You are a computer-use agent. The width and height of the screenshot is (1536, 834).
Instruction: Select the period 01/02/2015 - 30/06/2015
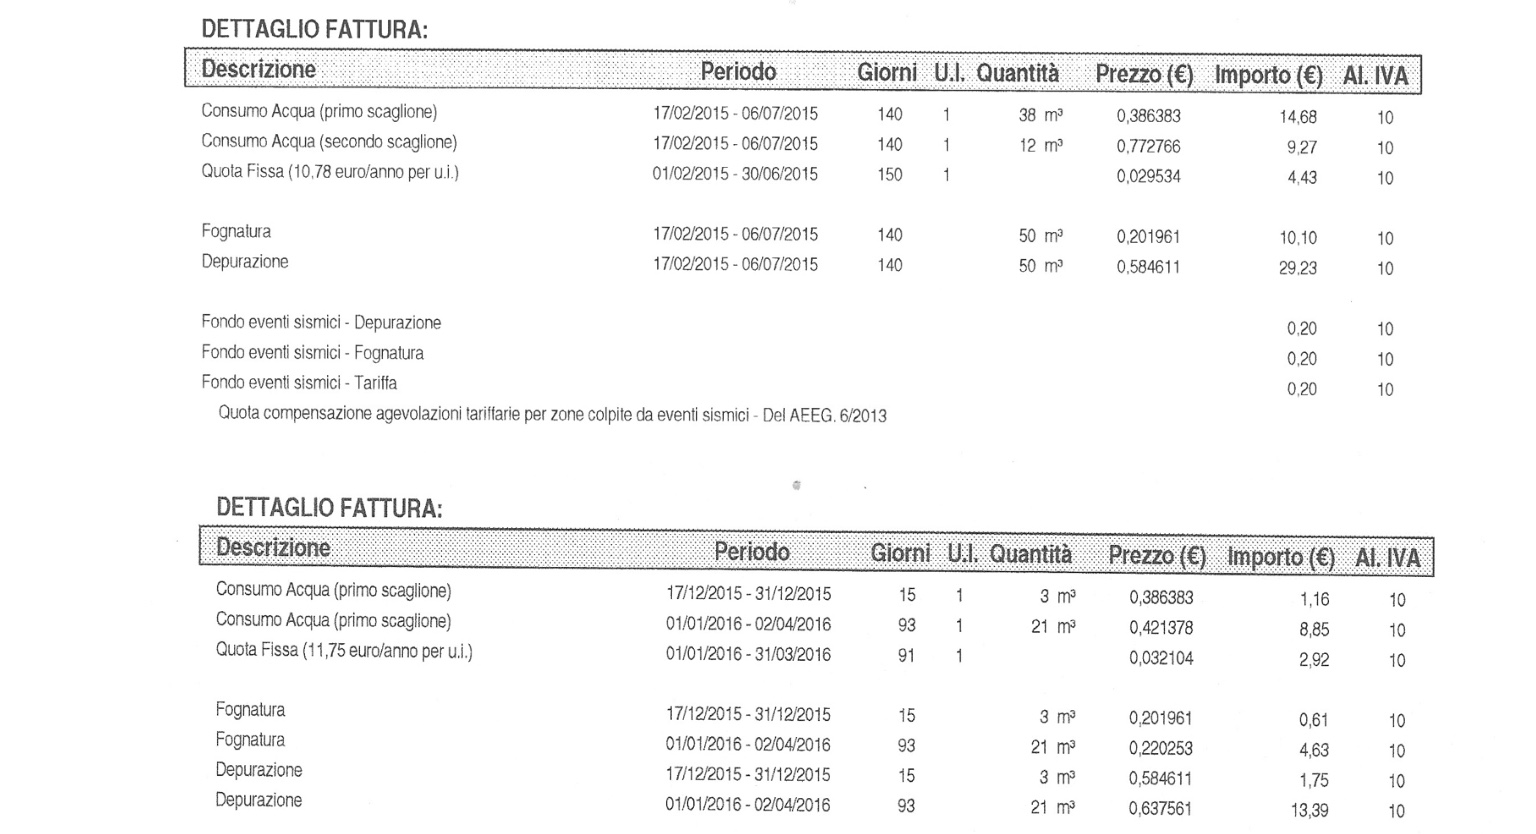pyautogui.click(x=735, y=174)
